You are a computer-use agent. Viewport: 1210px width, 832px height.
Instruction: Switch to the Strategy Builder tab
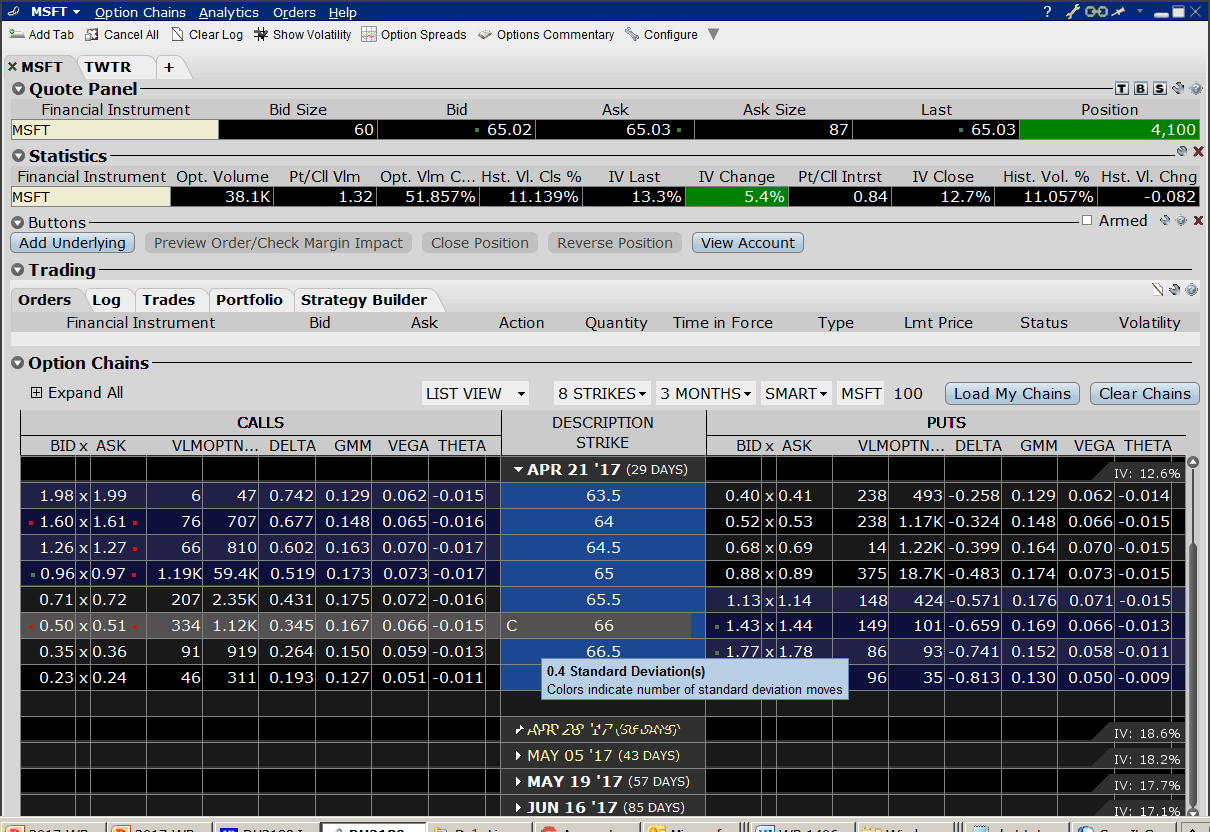click(364, 300)
